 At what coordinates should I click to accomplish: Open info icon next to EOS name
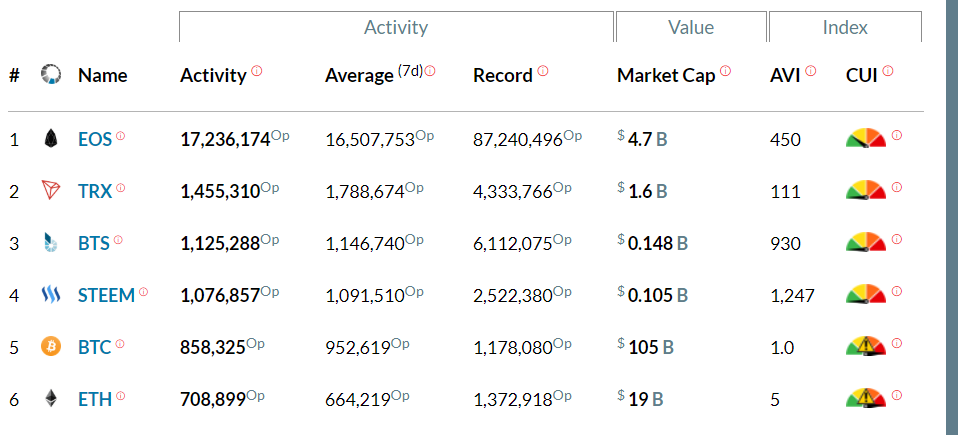[120, 136]
